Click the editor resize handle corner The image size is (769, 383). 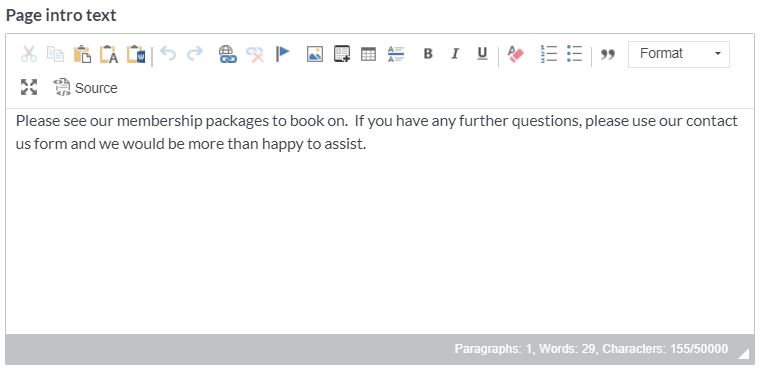coord(743,353)
